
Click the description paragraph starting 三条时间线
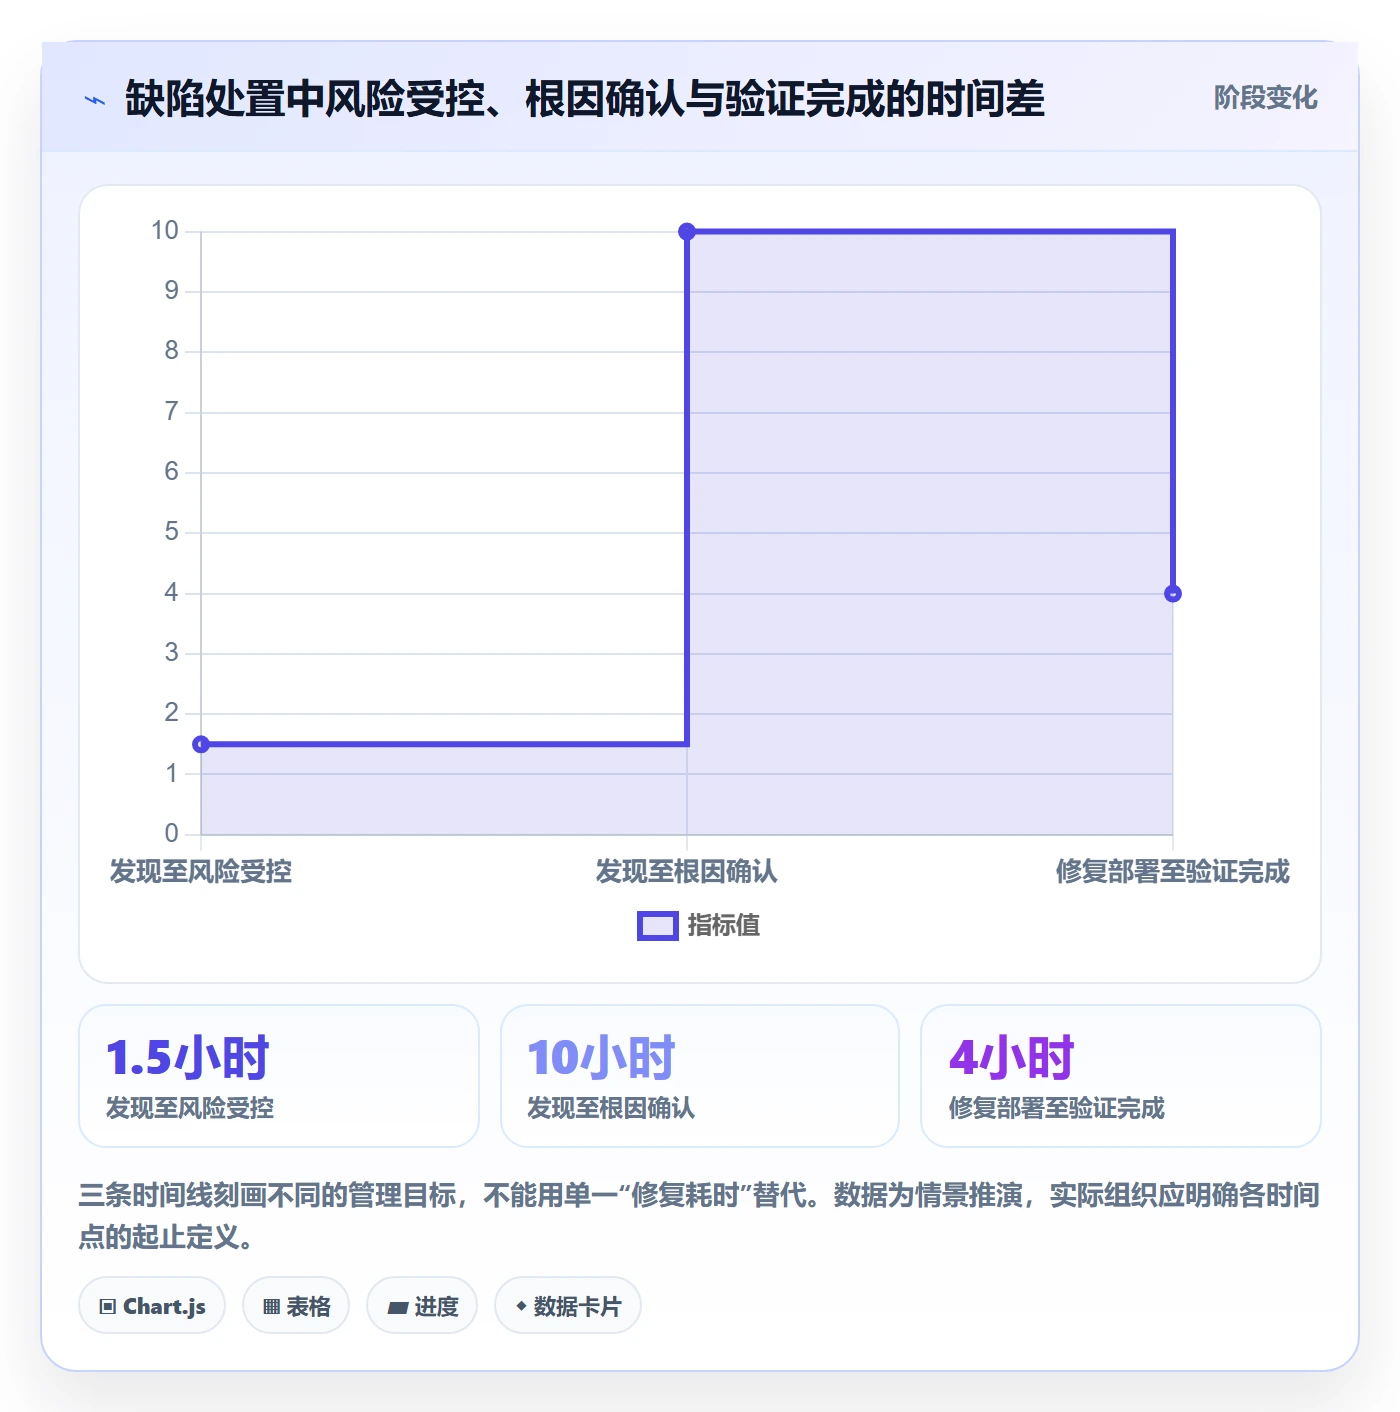tap(699, 1216)
